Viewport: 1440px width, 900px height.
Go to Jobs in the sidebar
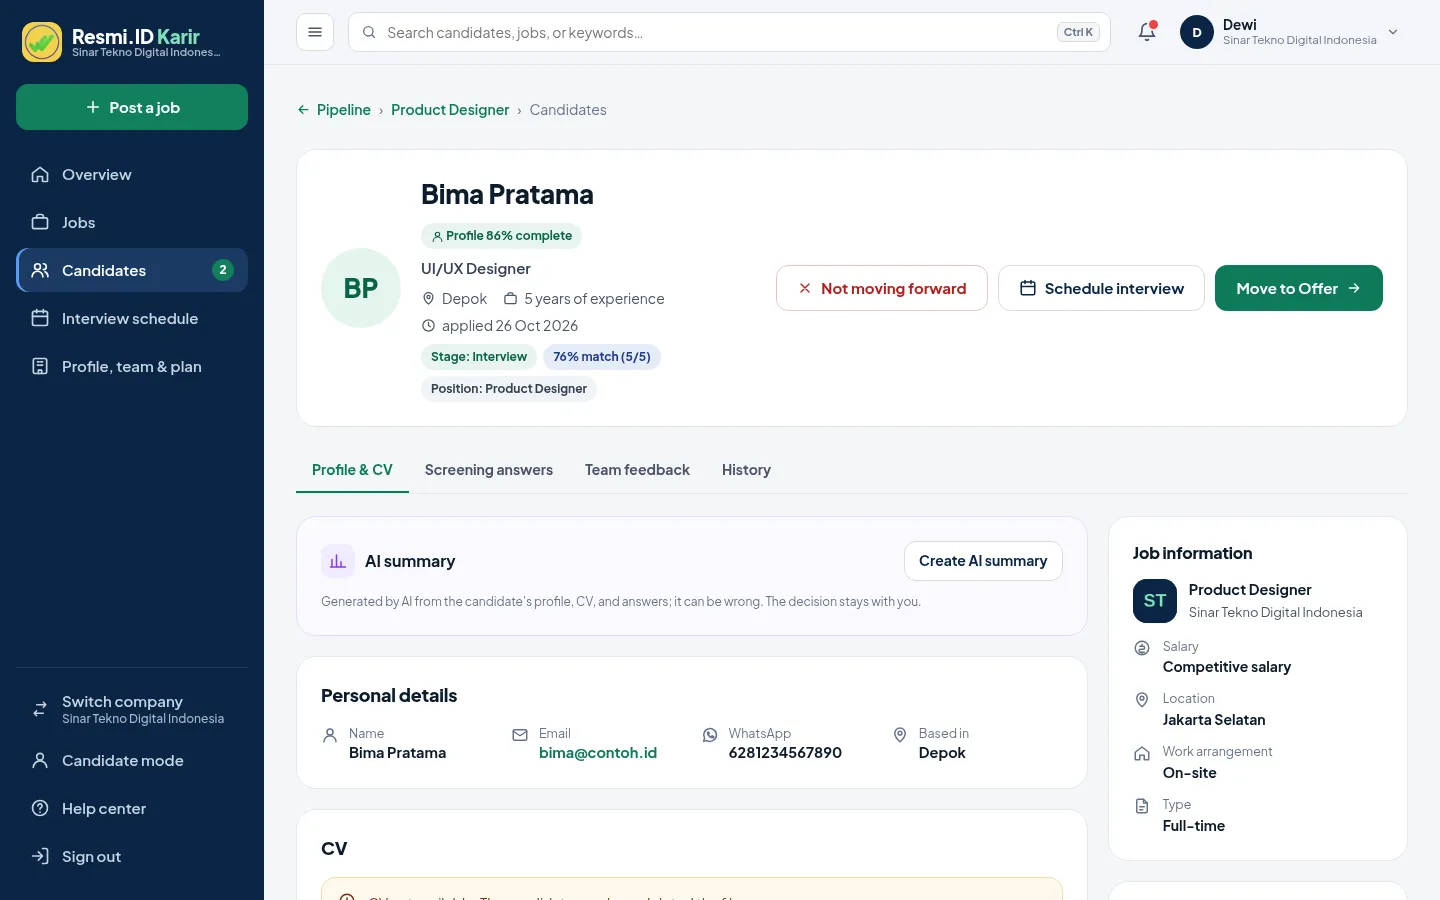pyautogui.click(x=132, y=223)
